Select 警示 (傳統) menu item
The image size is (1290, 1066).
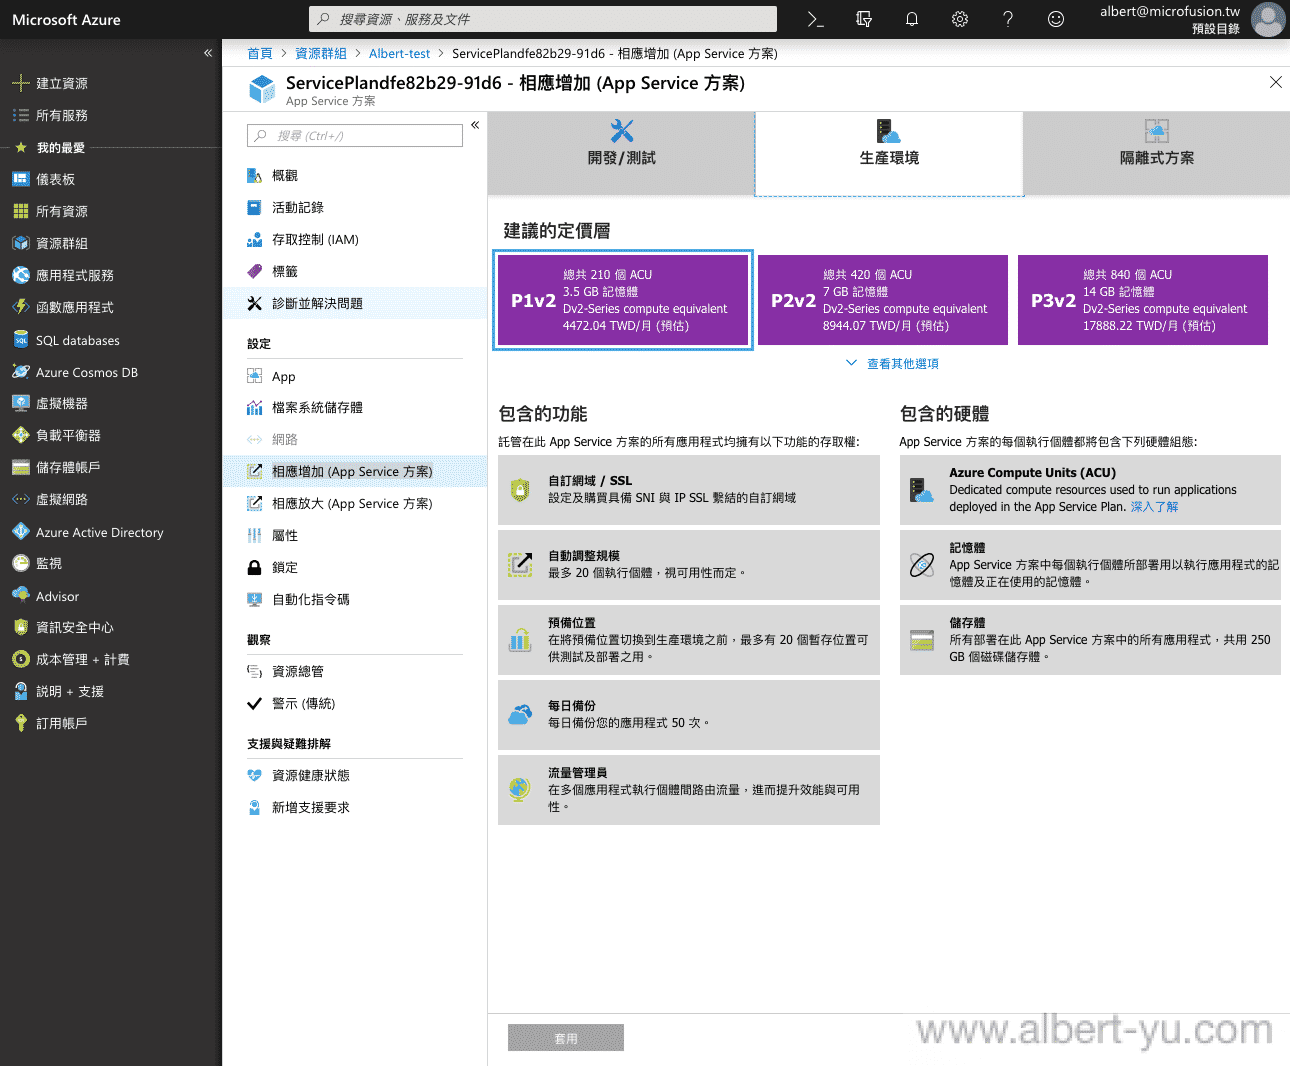pos(355,703)
